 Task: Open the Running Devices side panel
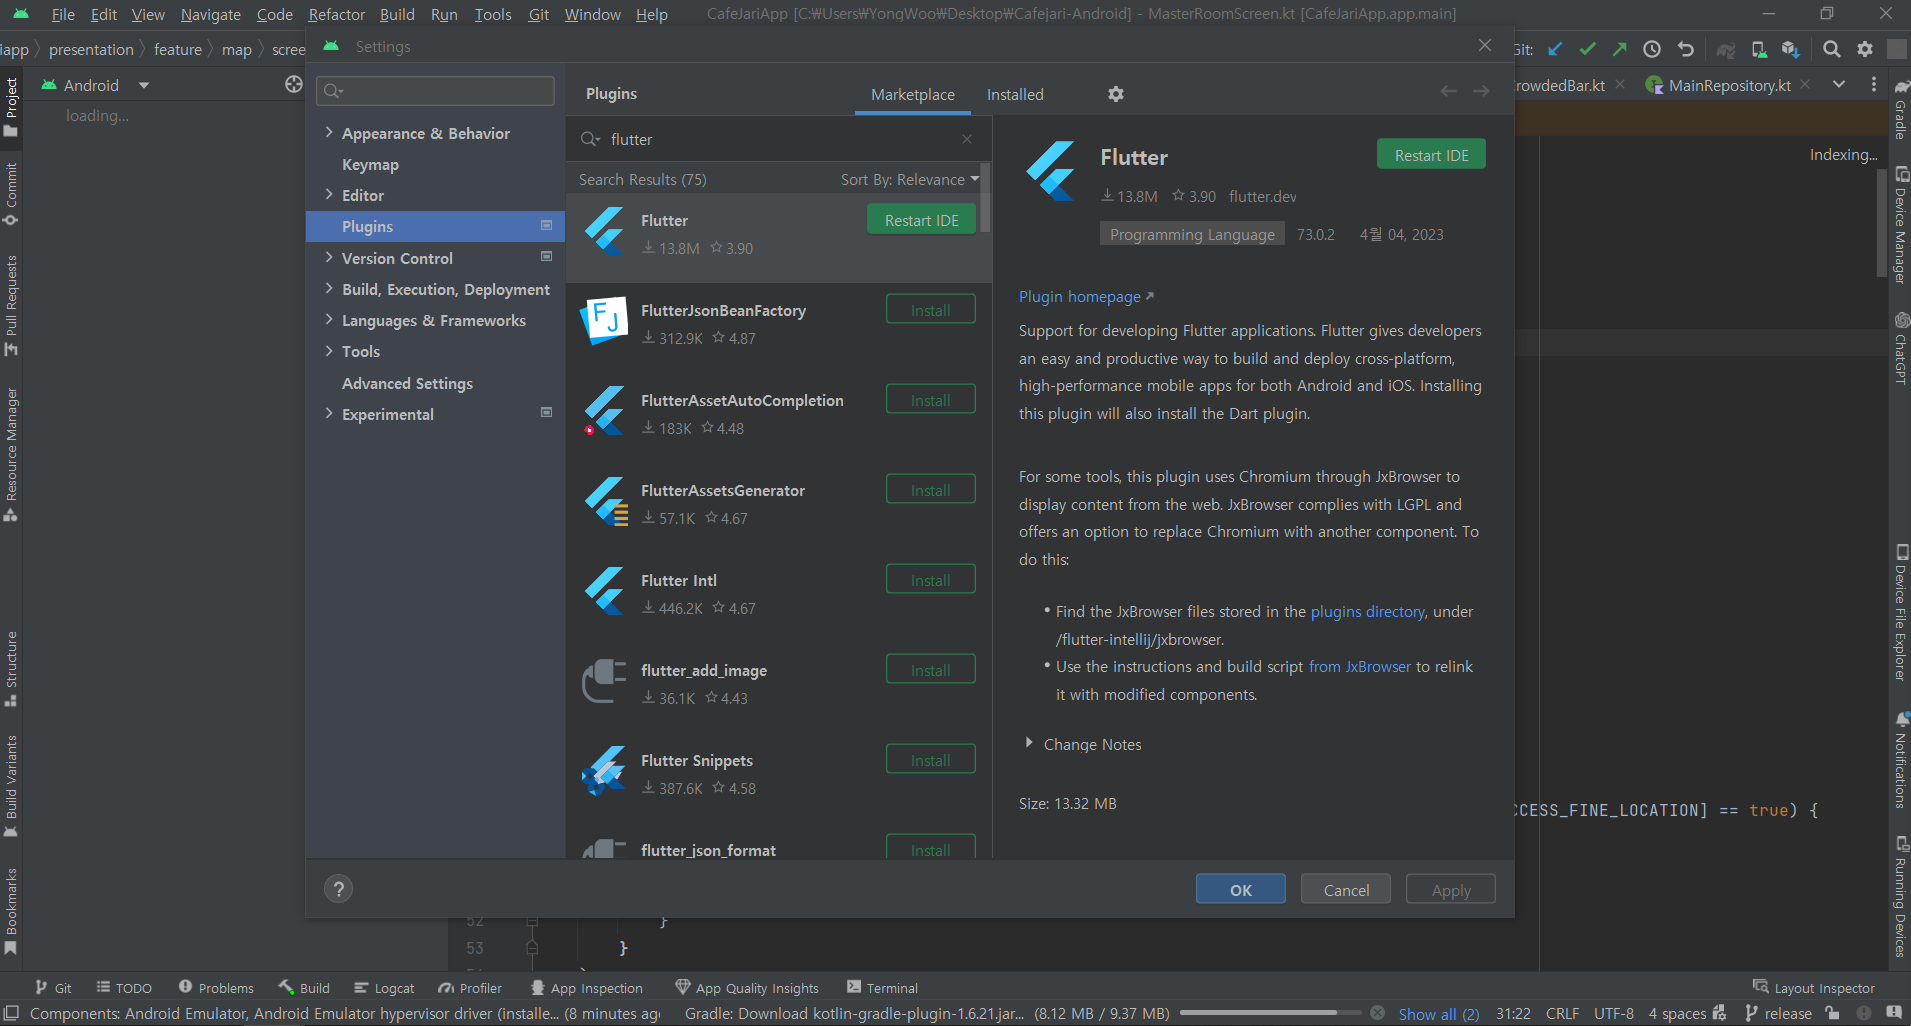1900,897
